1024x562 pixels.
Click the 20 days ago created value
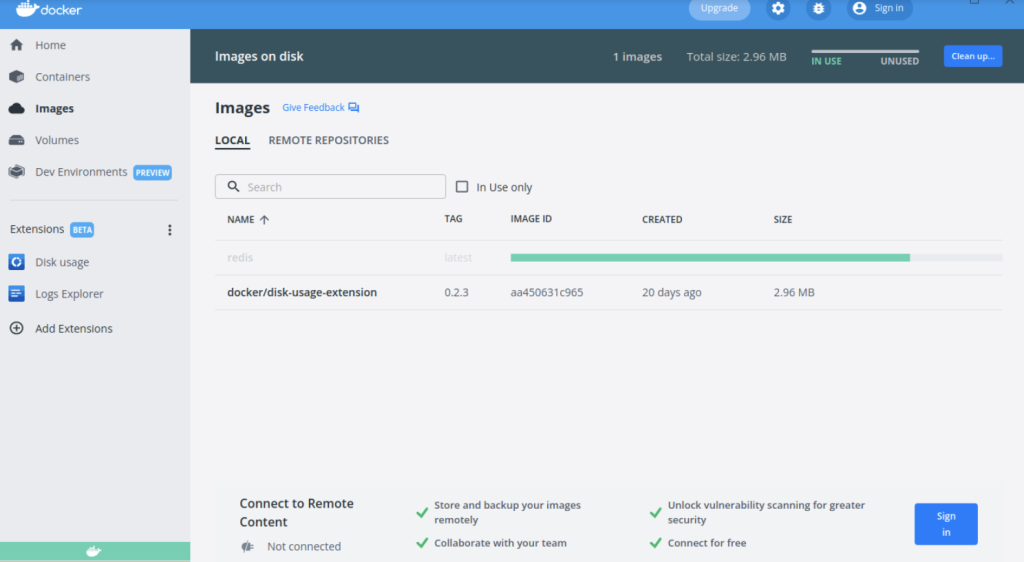[671, 292]
